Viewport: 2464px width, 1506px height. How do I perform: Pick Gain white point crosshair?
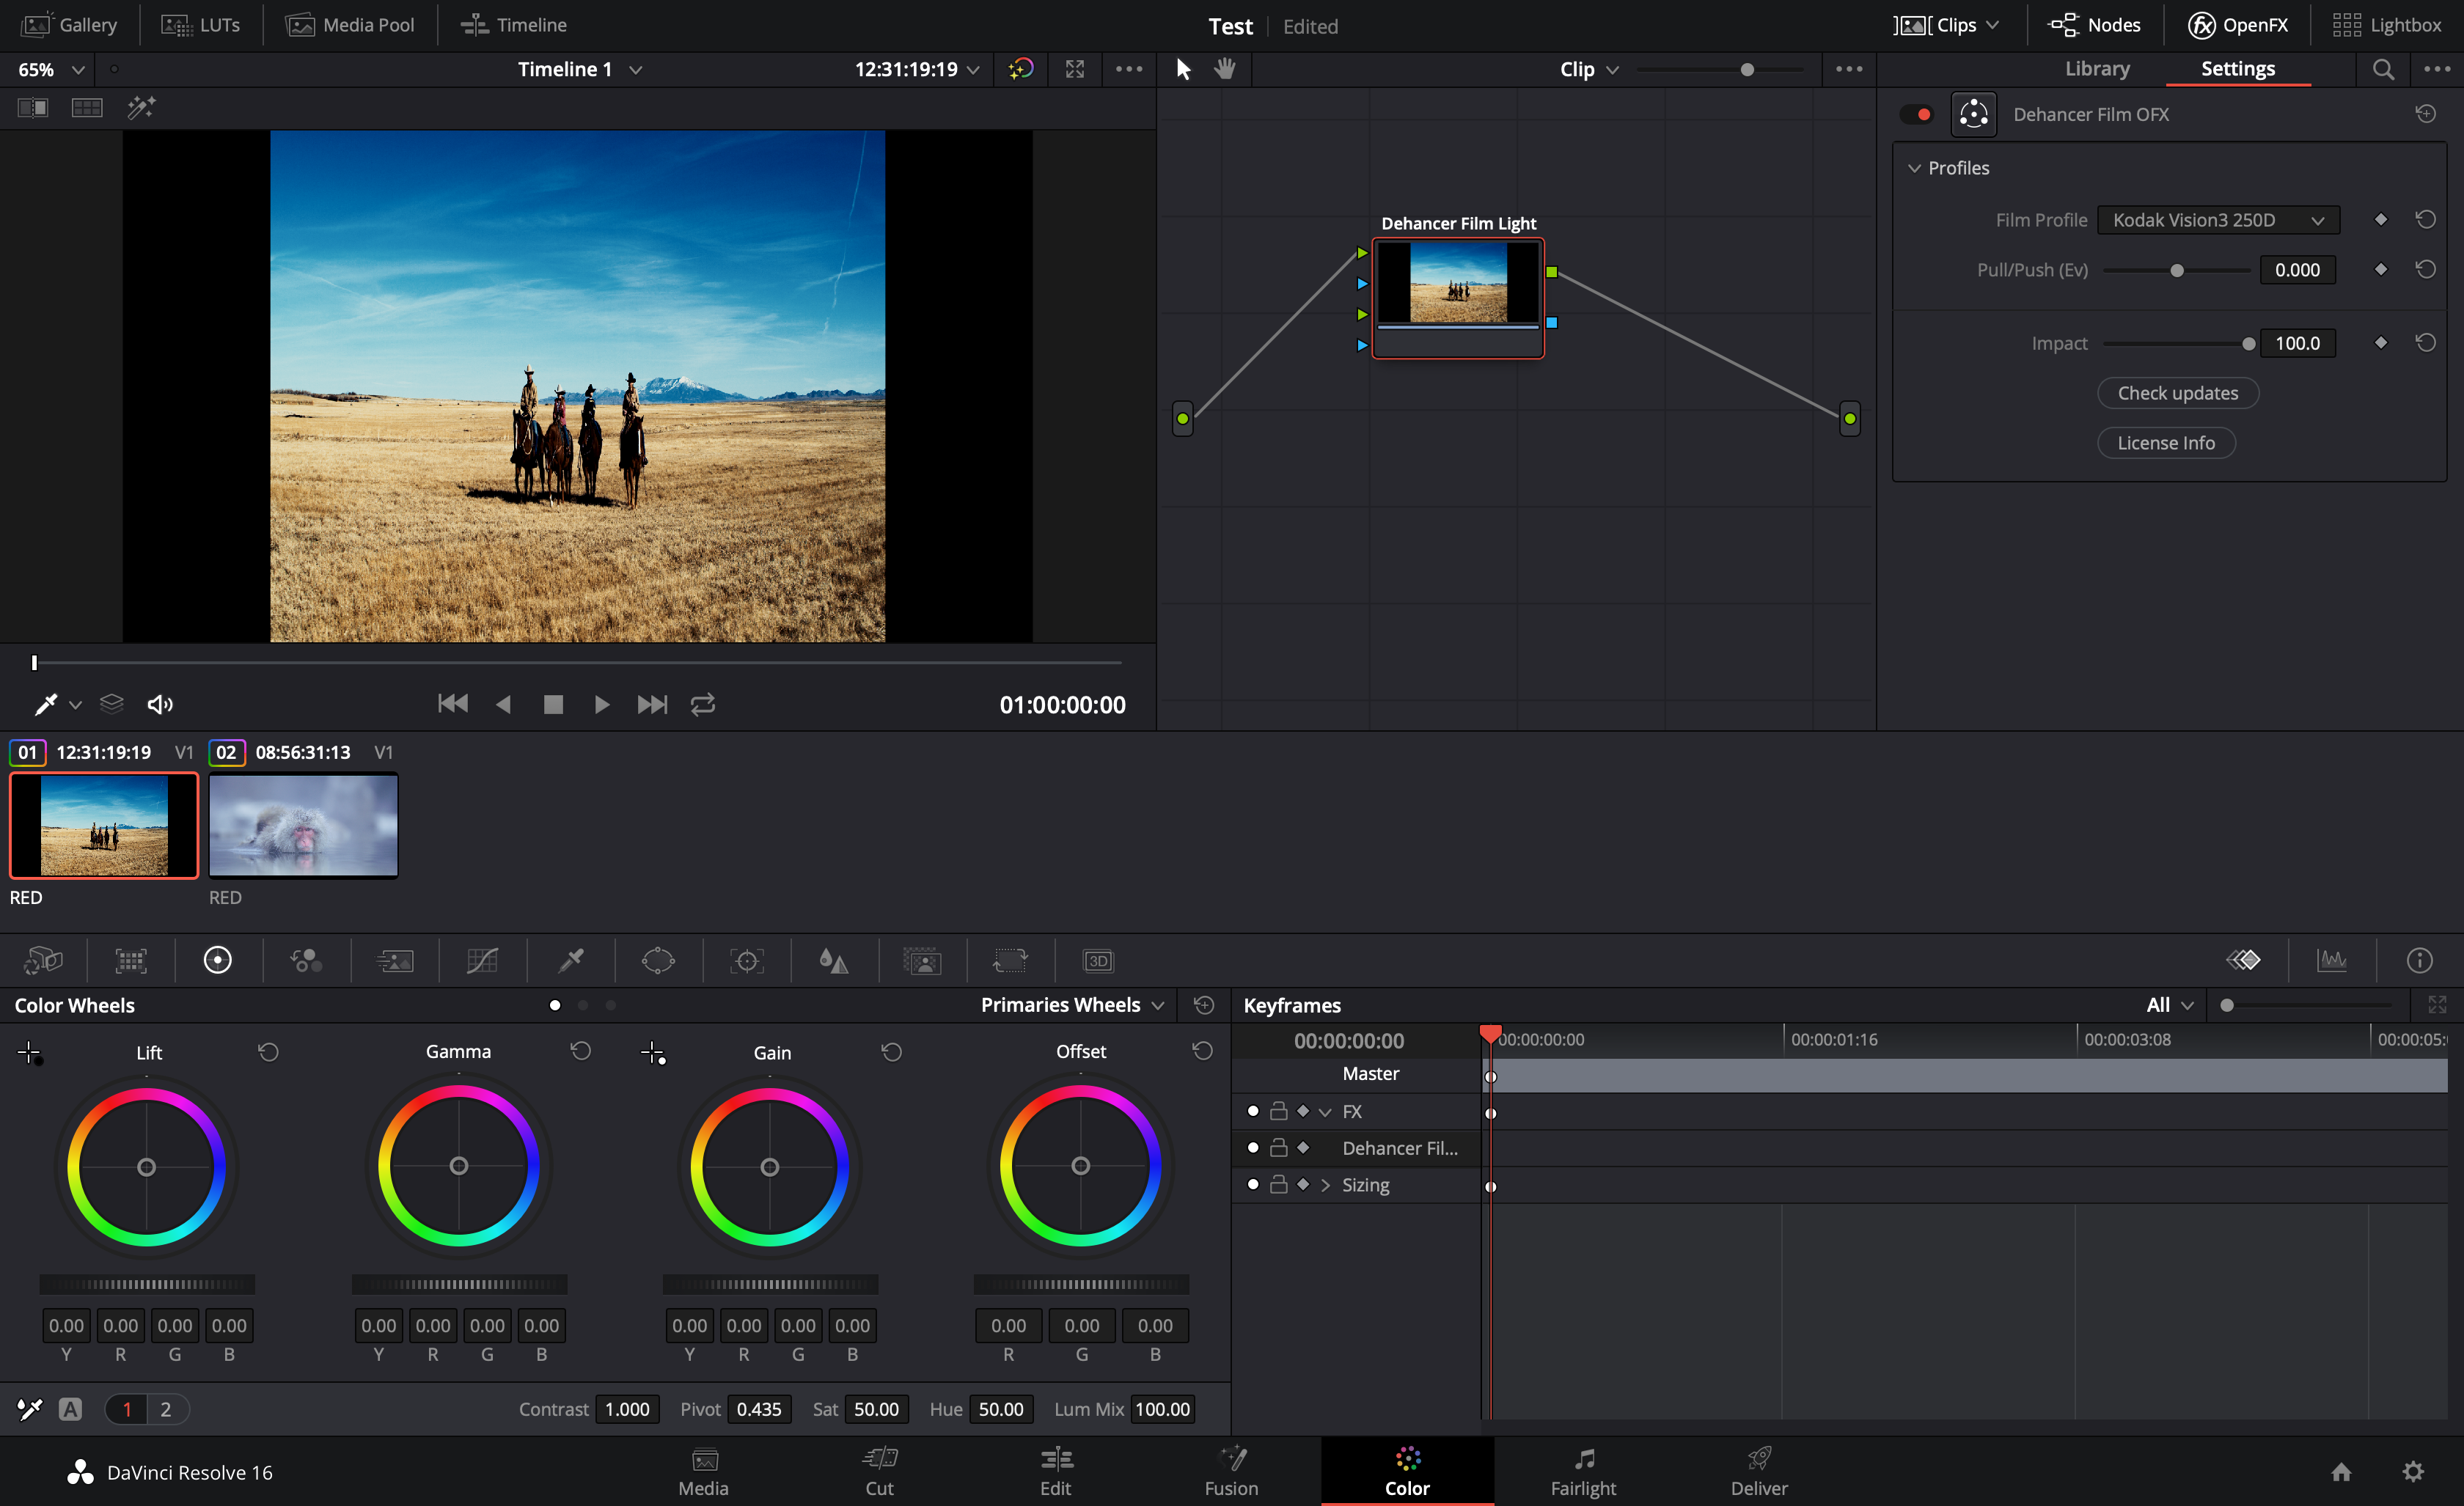653,1053
